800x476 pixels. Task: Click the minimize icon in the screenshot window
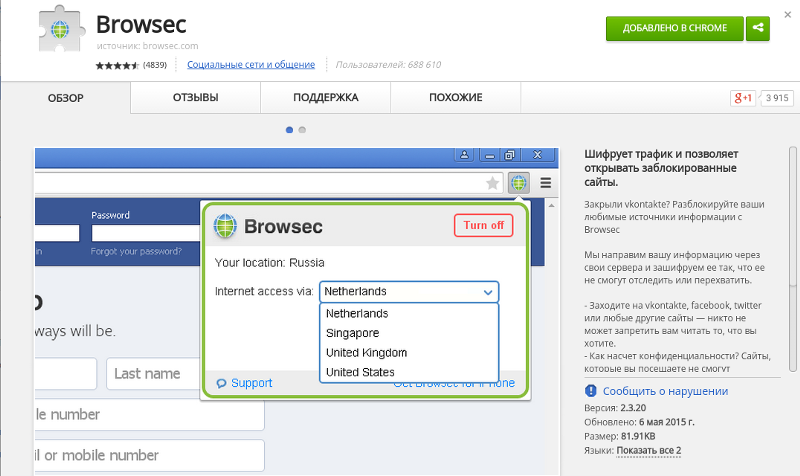(x=490, y=155)
